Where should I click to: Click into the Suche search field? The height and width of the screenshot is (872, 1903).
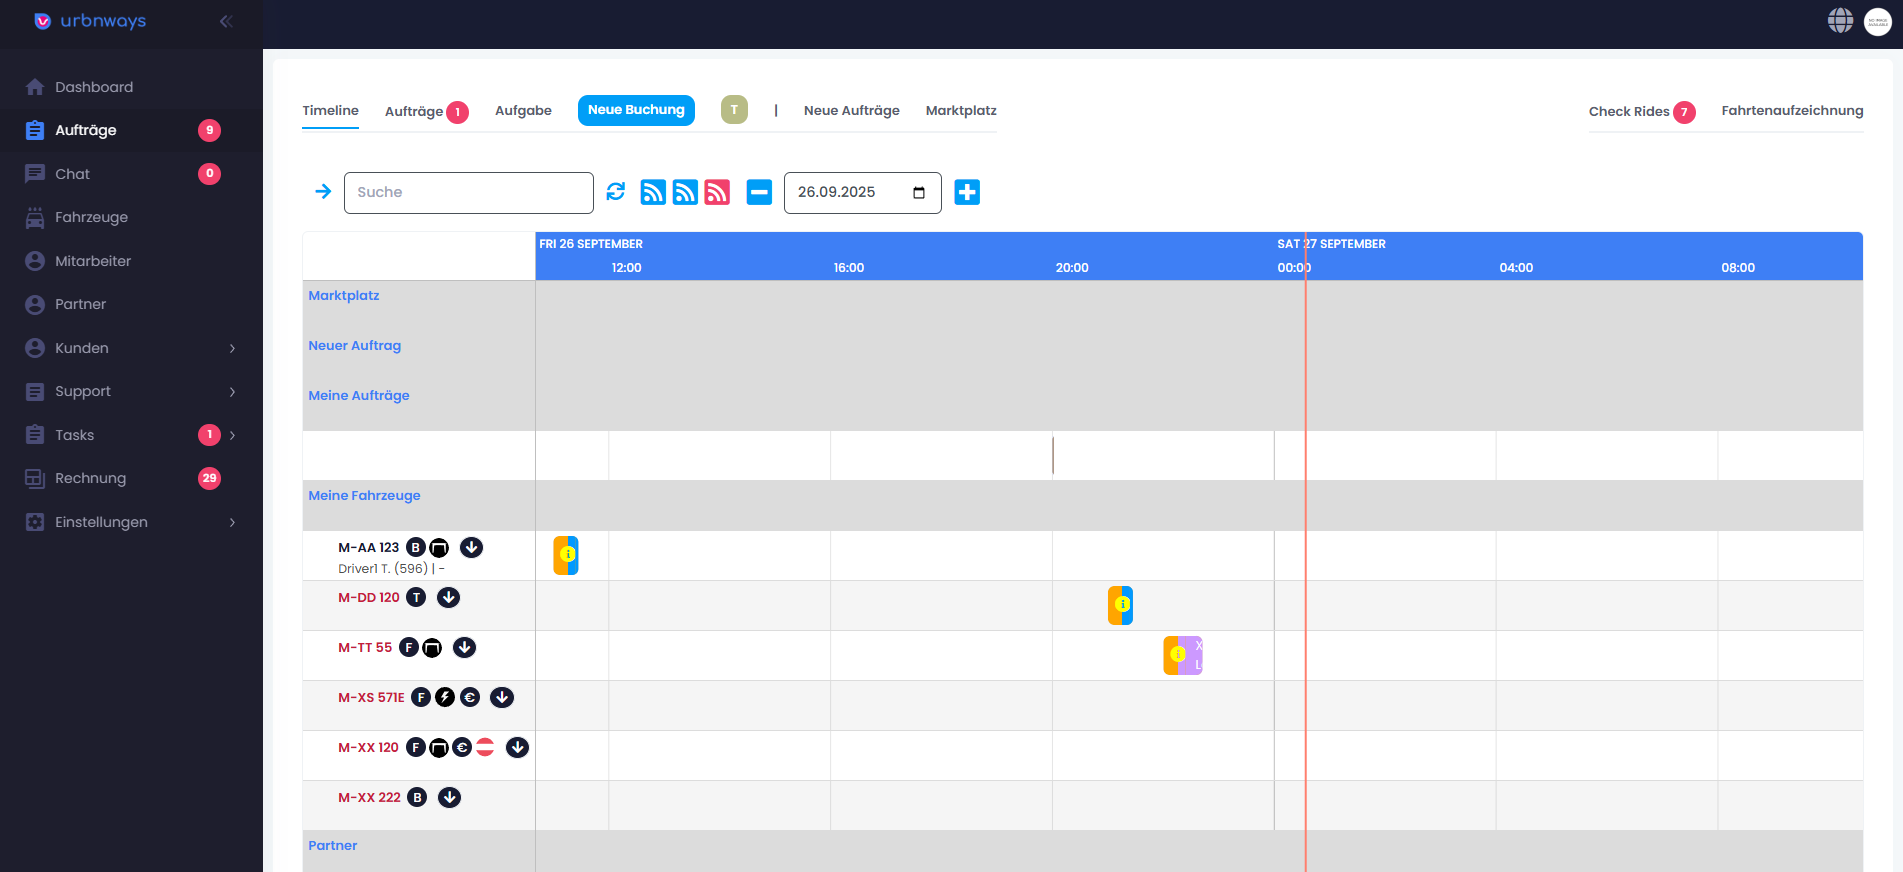(468, 193)
